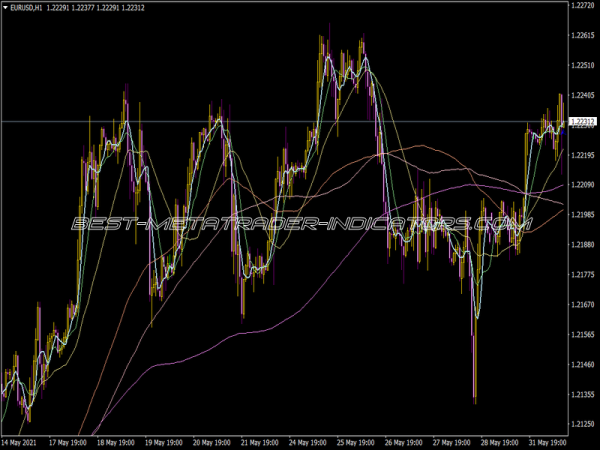Select the 1.22312 current price label

coord(582,122)
